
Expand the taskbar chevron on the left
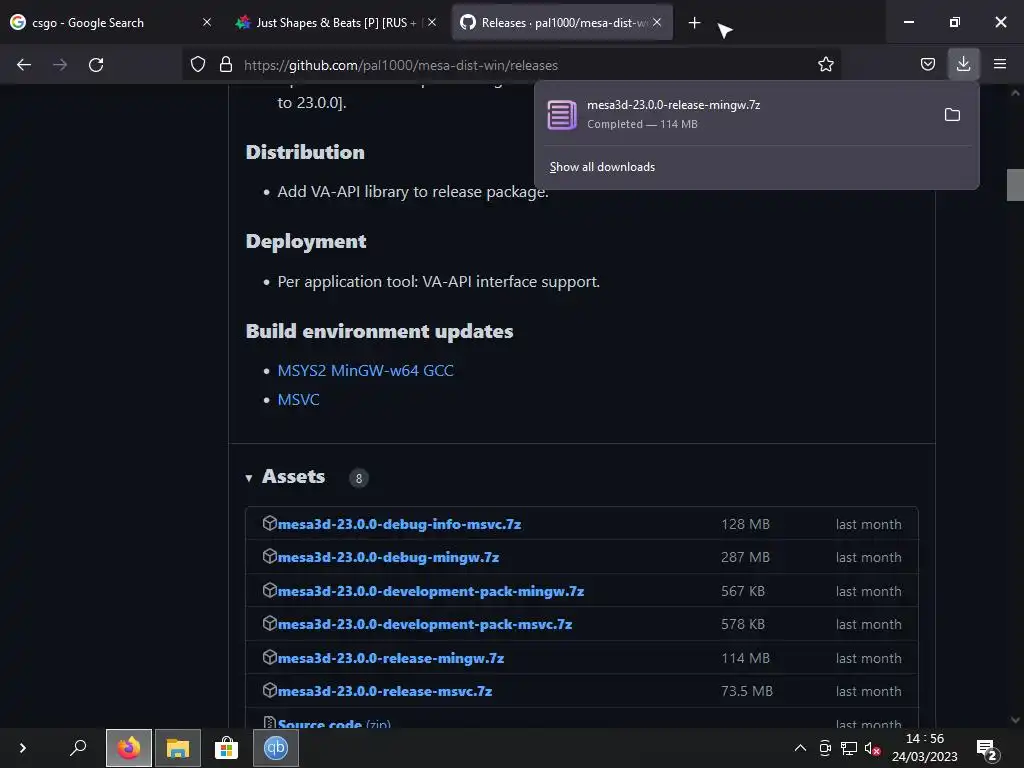22,748
